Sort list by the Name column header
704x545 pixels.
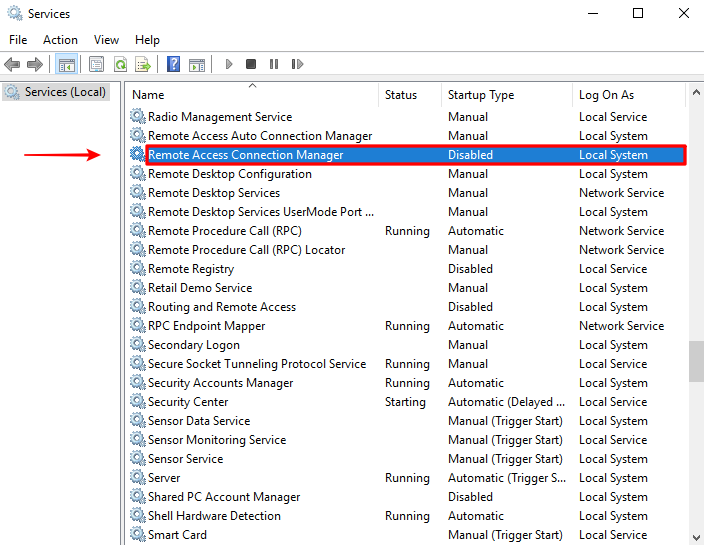click(x=148, y=95)
